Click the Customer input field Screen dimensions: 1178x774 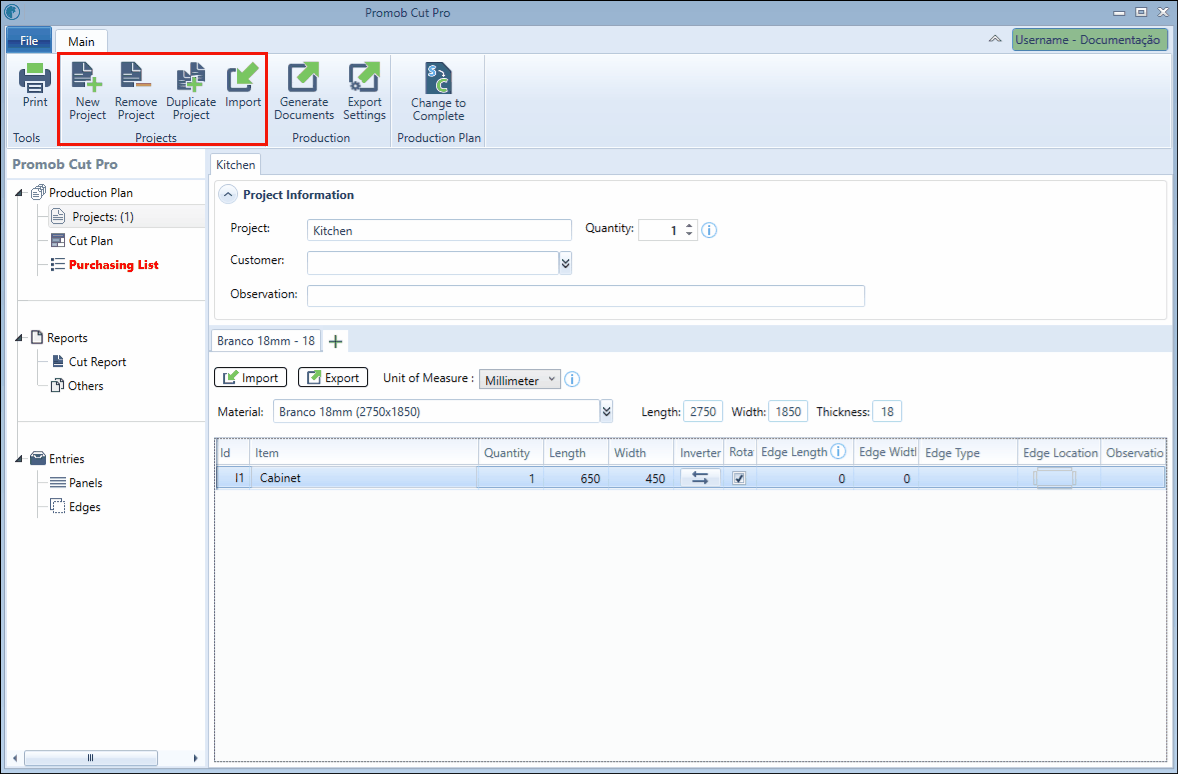pos(433,262)
